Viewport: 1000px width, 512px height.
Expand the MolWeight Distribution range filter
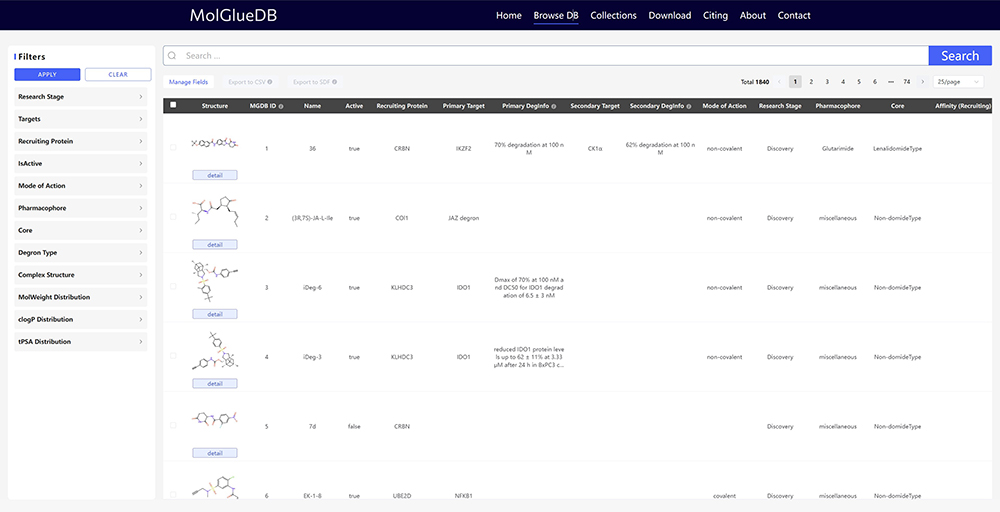(x=80, y=297)
